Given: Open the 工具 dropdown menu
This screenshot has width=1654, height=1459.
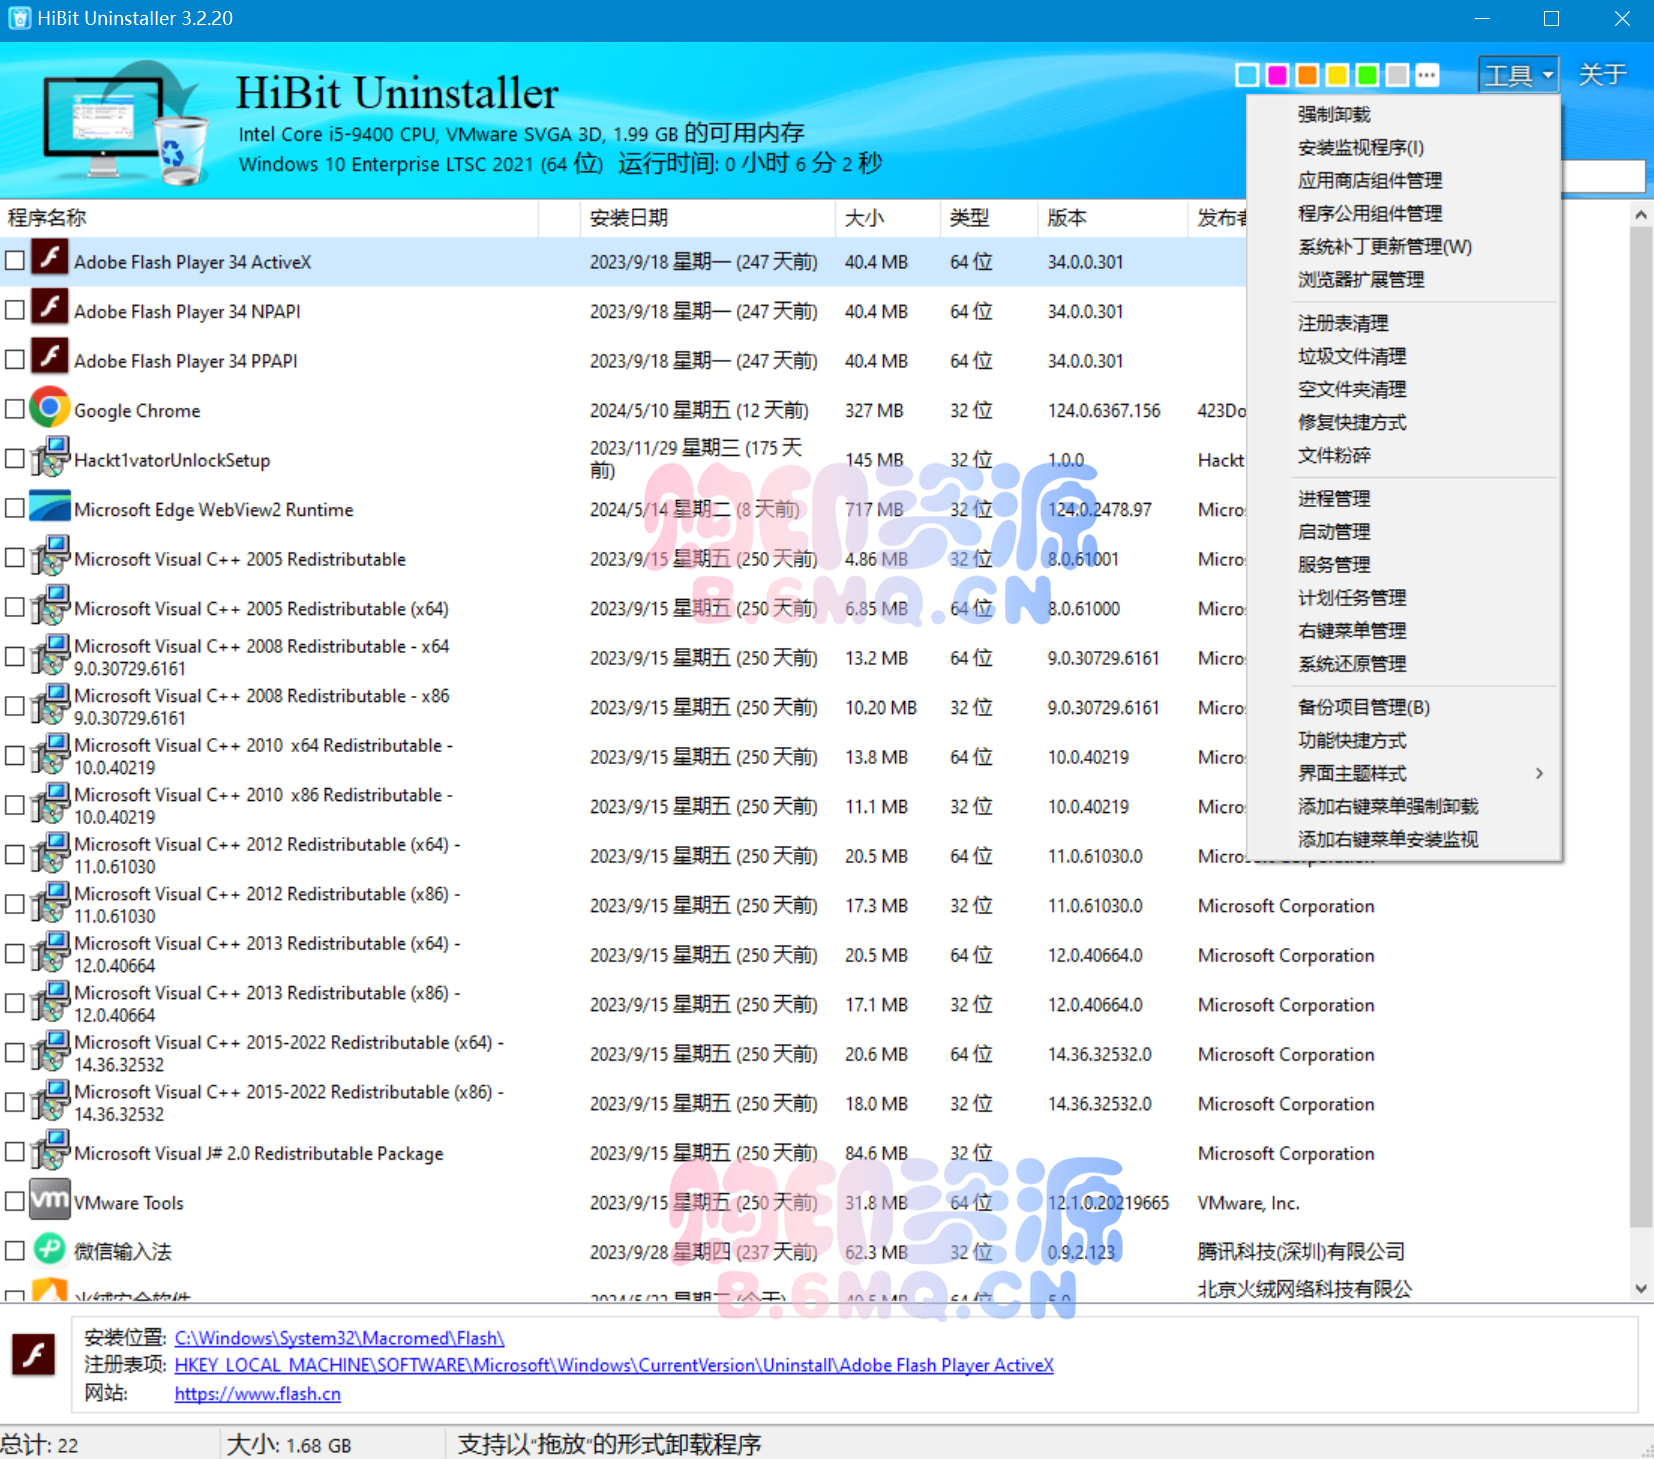Looking at the screenshot, I should tap(1518, 75).
